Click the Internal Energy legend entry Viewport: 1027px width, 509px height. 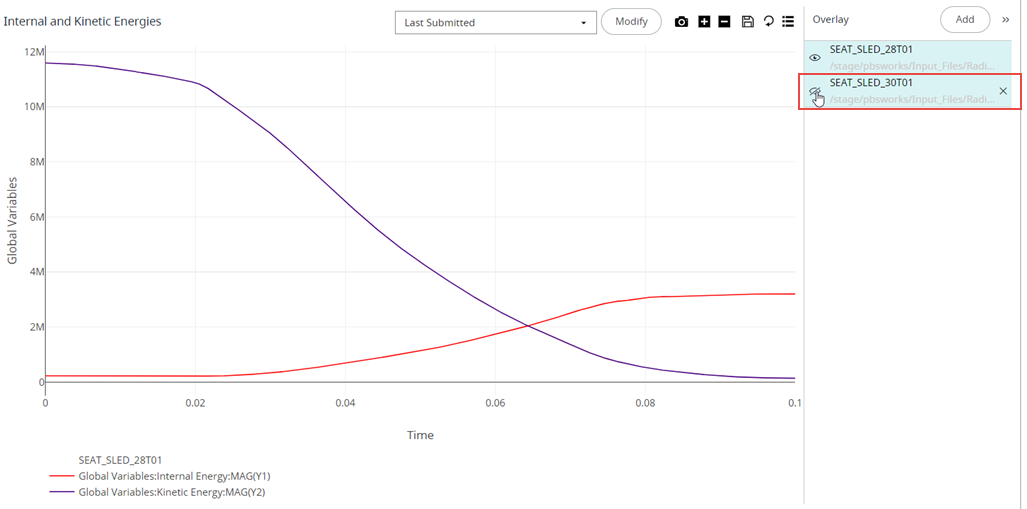(x=172, y=475)
